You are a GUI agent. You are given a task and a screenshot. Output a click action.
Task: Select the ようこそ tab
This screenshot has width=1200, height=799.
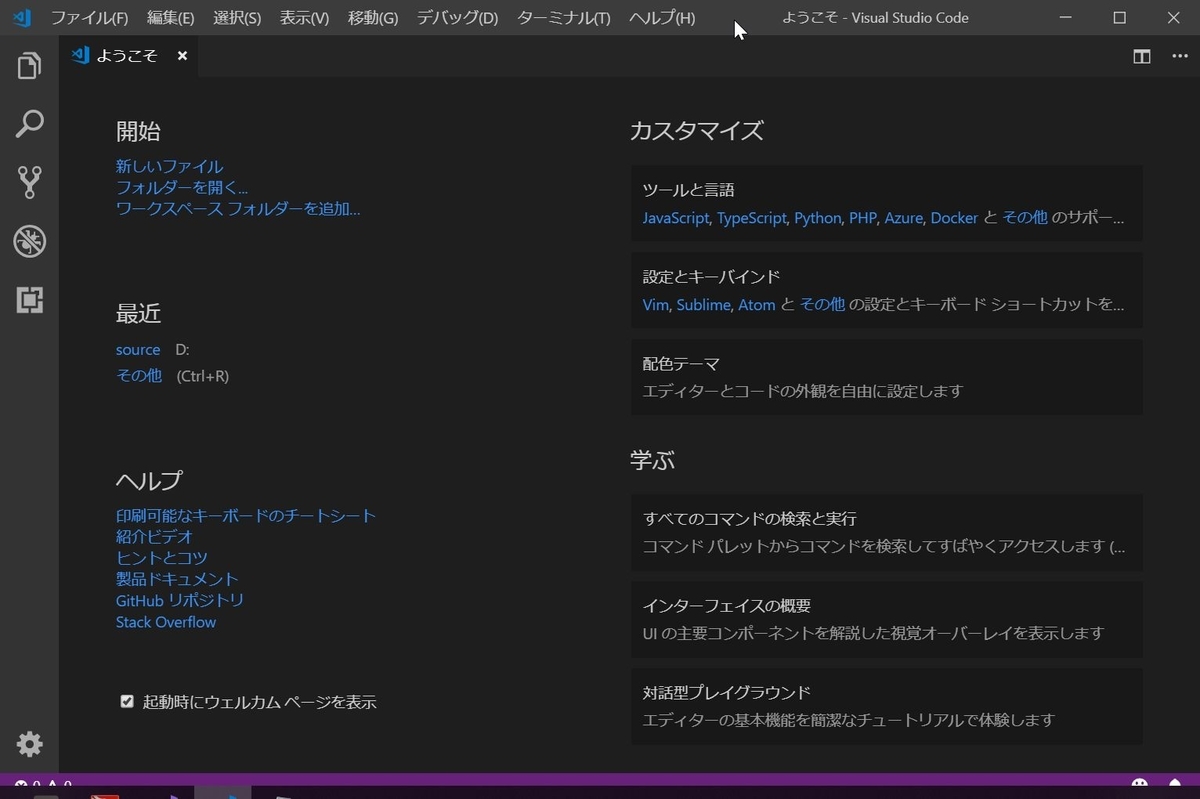[x=128, y=56]
